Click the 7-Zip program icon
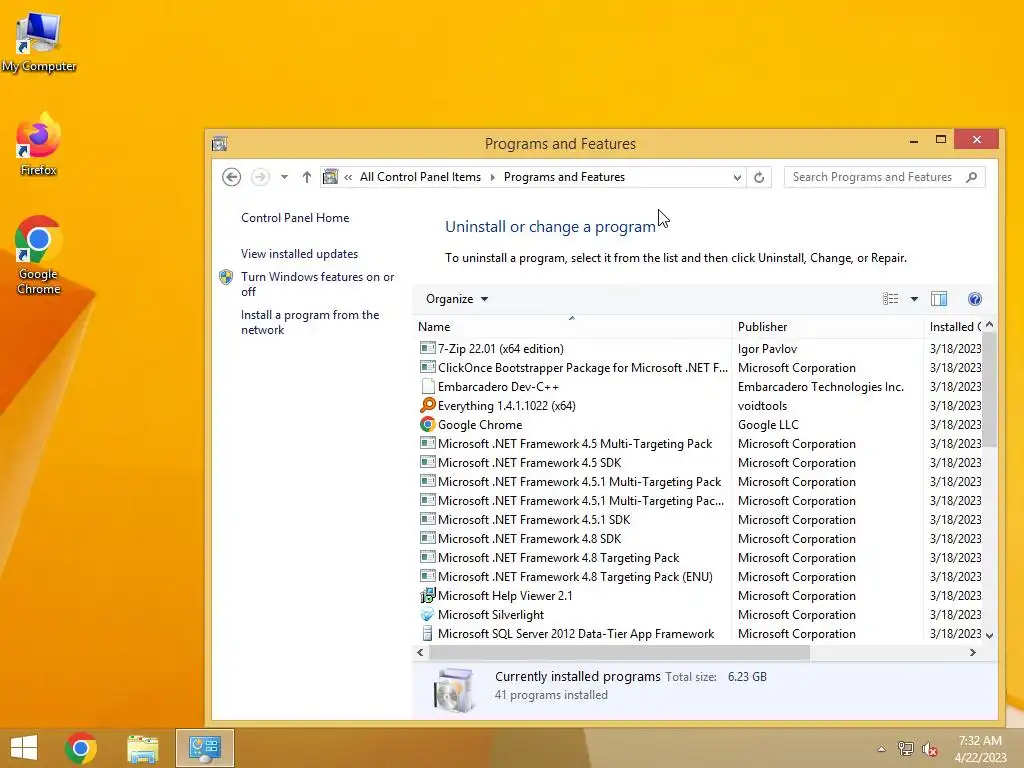The width and height of the screenshot is (1024, 768). coord(427,348)
